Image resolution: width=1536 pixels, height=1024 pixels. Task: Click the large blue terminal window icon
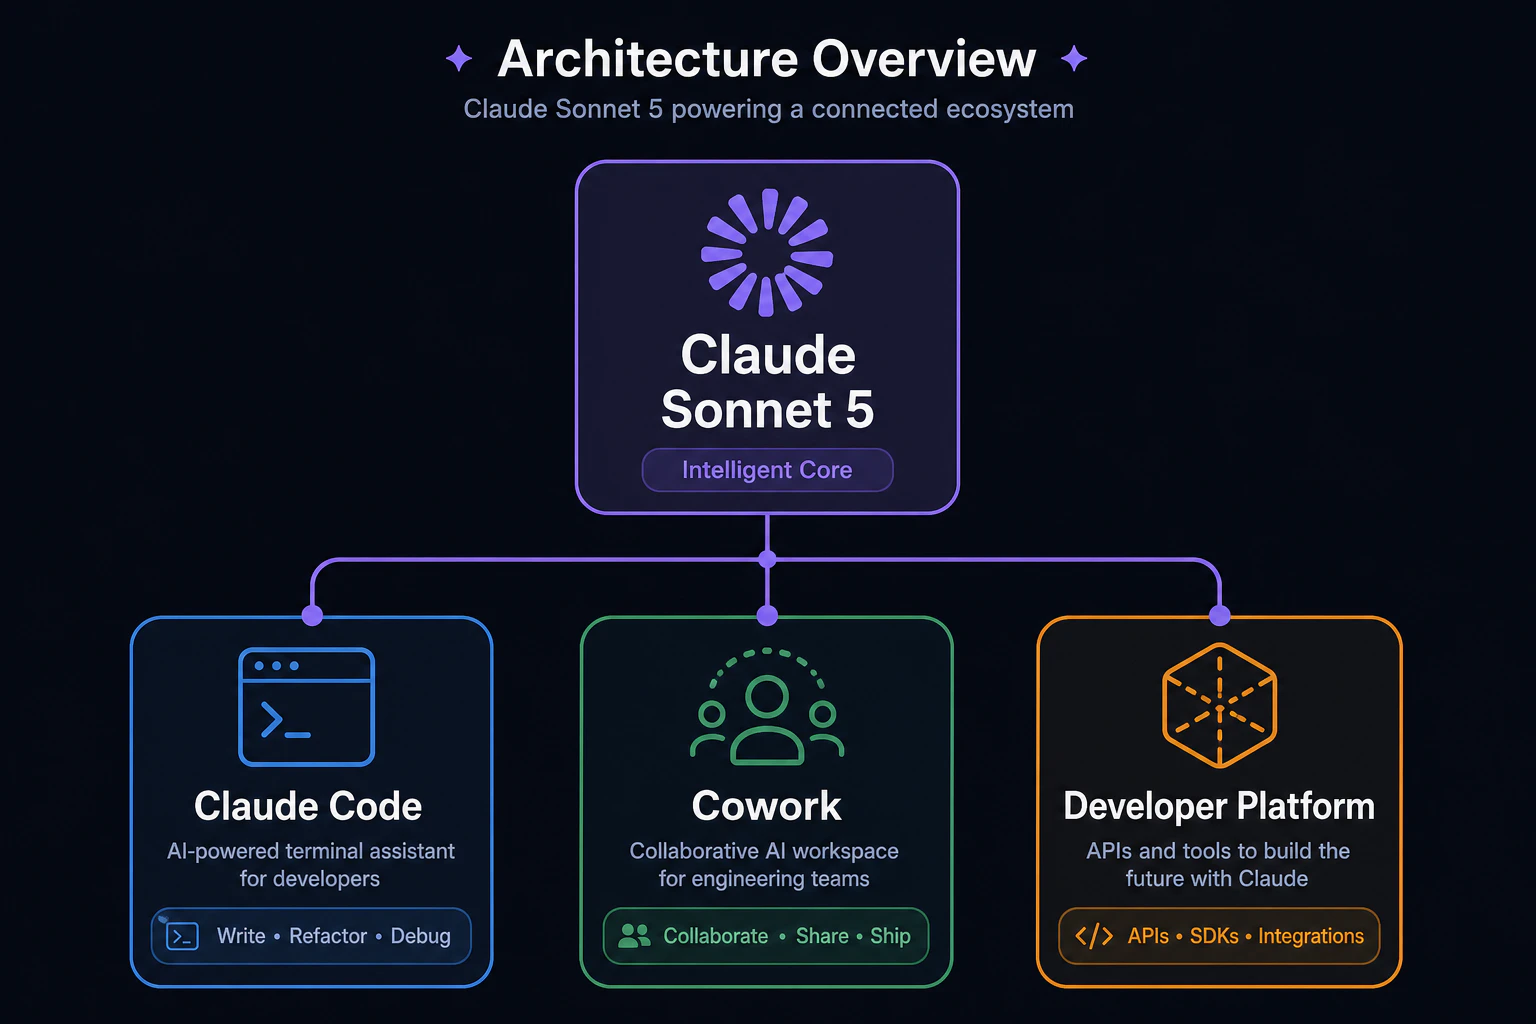click(307, 707)
